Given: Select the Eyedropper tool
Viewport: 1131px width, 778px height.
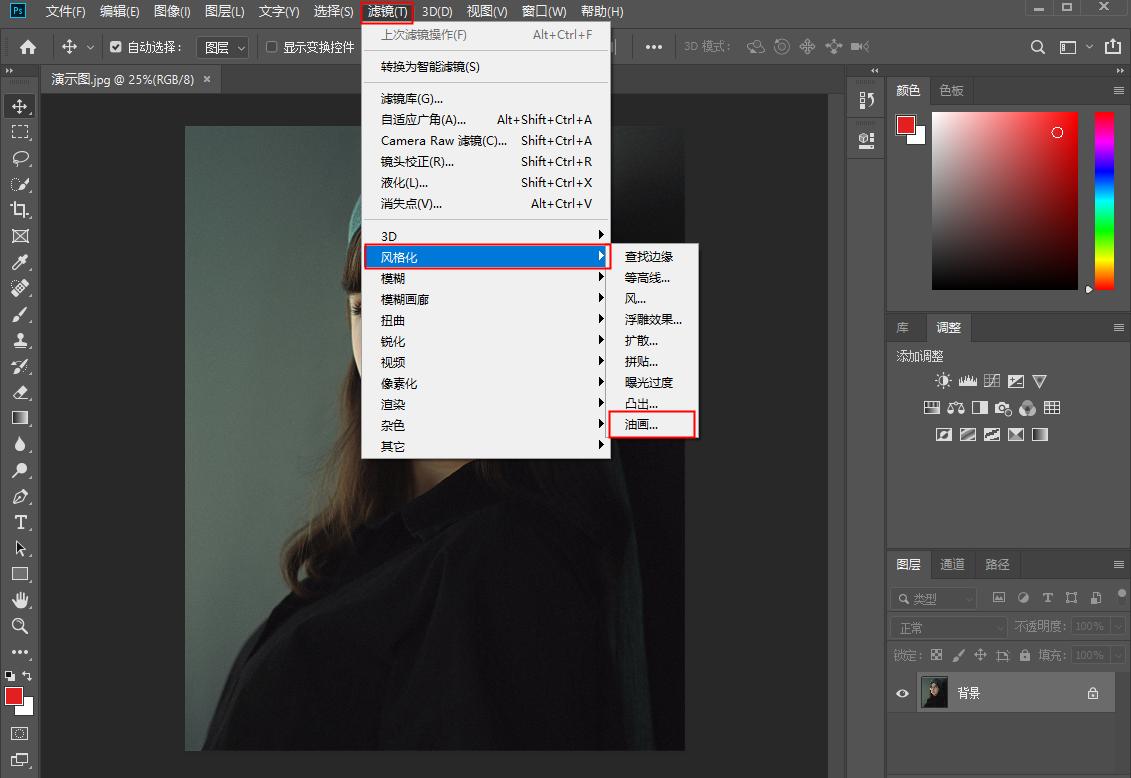Looking at the screenshot, I should (20, 262).
